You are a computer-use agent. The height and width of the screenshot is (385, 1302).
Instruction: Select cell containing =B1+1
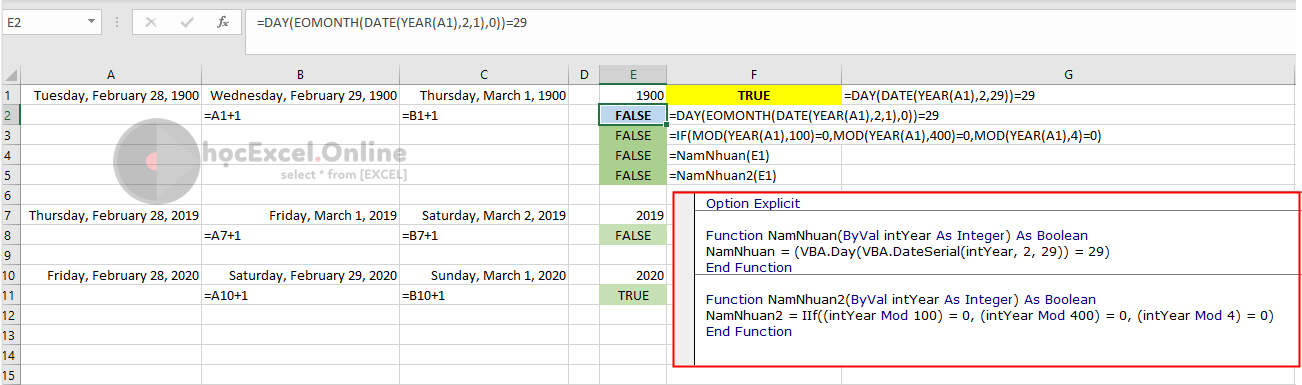(483, 116)
